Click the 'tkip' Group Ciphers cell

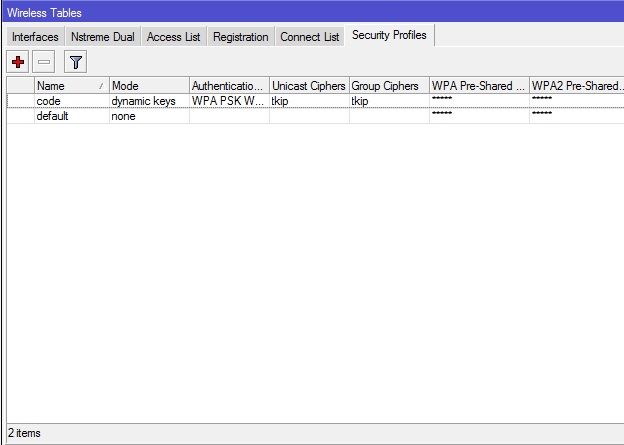(x=389, y=101)
